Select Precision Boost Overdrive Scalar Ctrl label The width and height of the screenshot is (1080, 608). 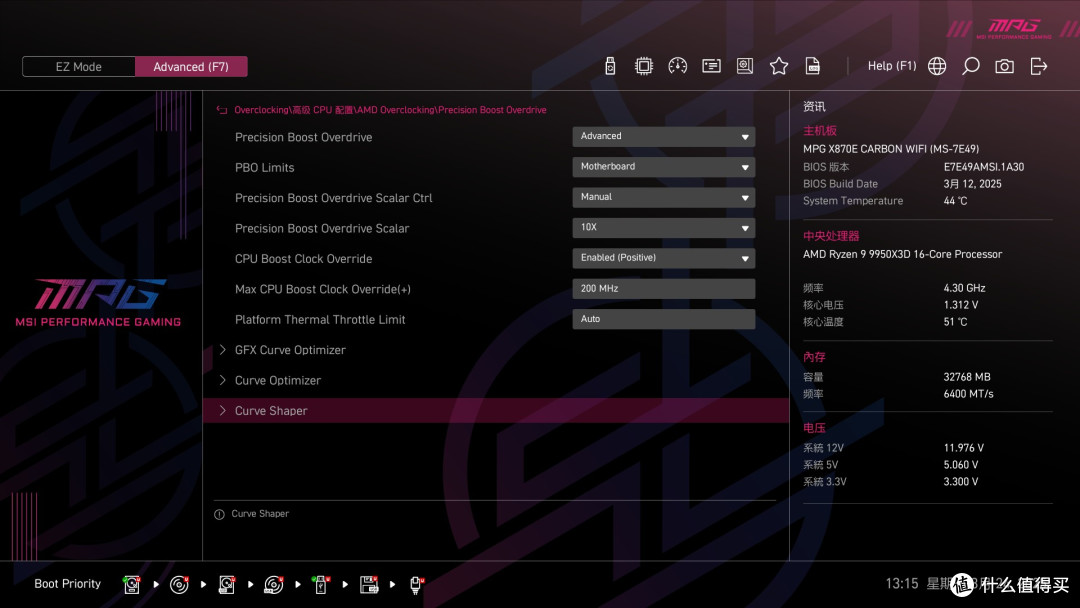pos(333,198)
